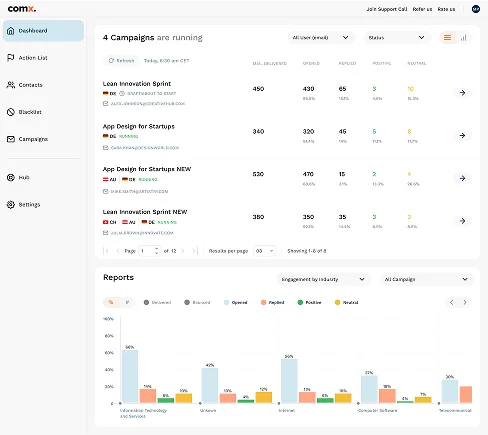The image size is (488, 435).
Task: Open Engagement by Industry dropdown
Action: [324, 279]
